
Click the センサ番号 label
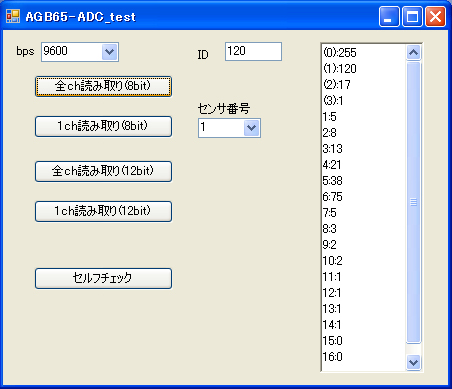224,108
